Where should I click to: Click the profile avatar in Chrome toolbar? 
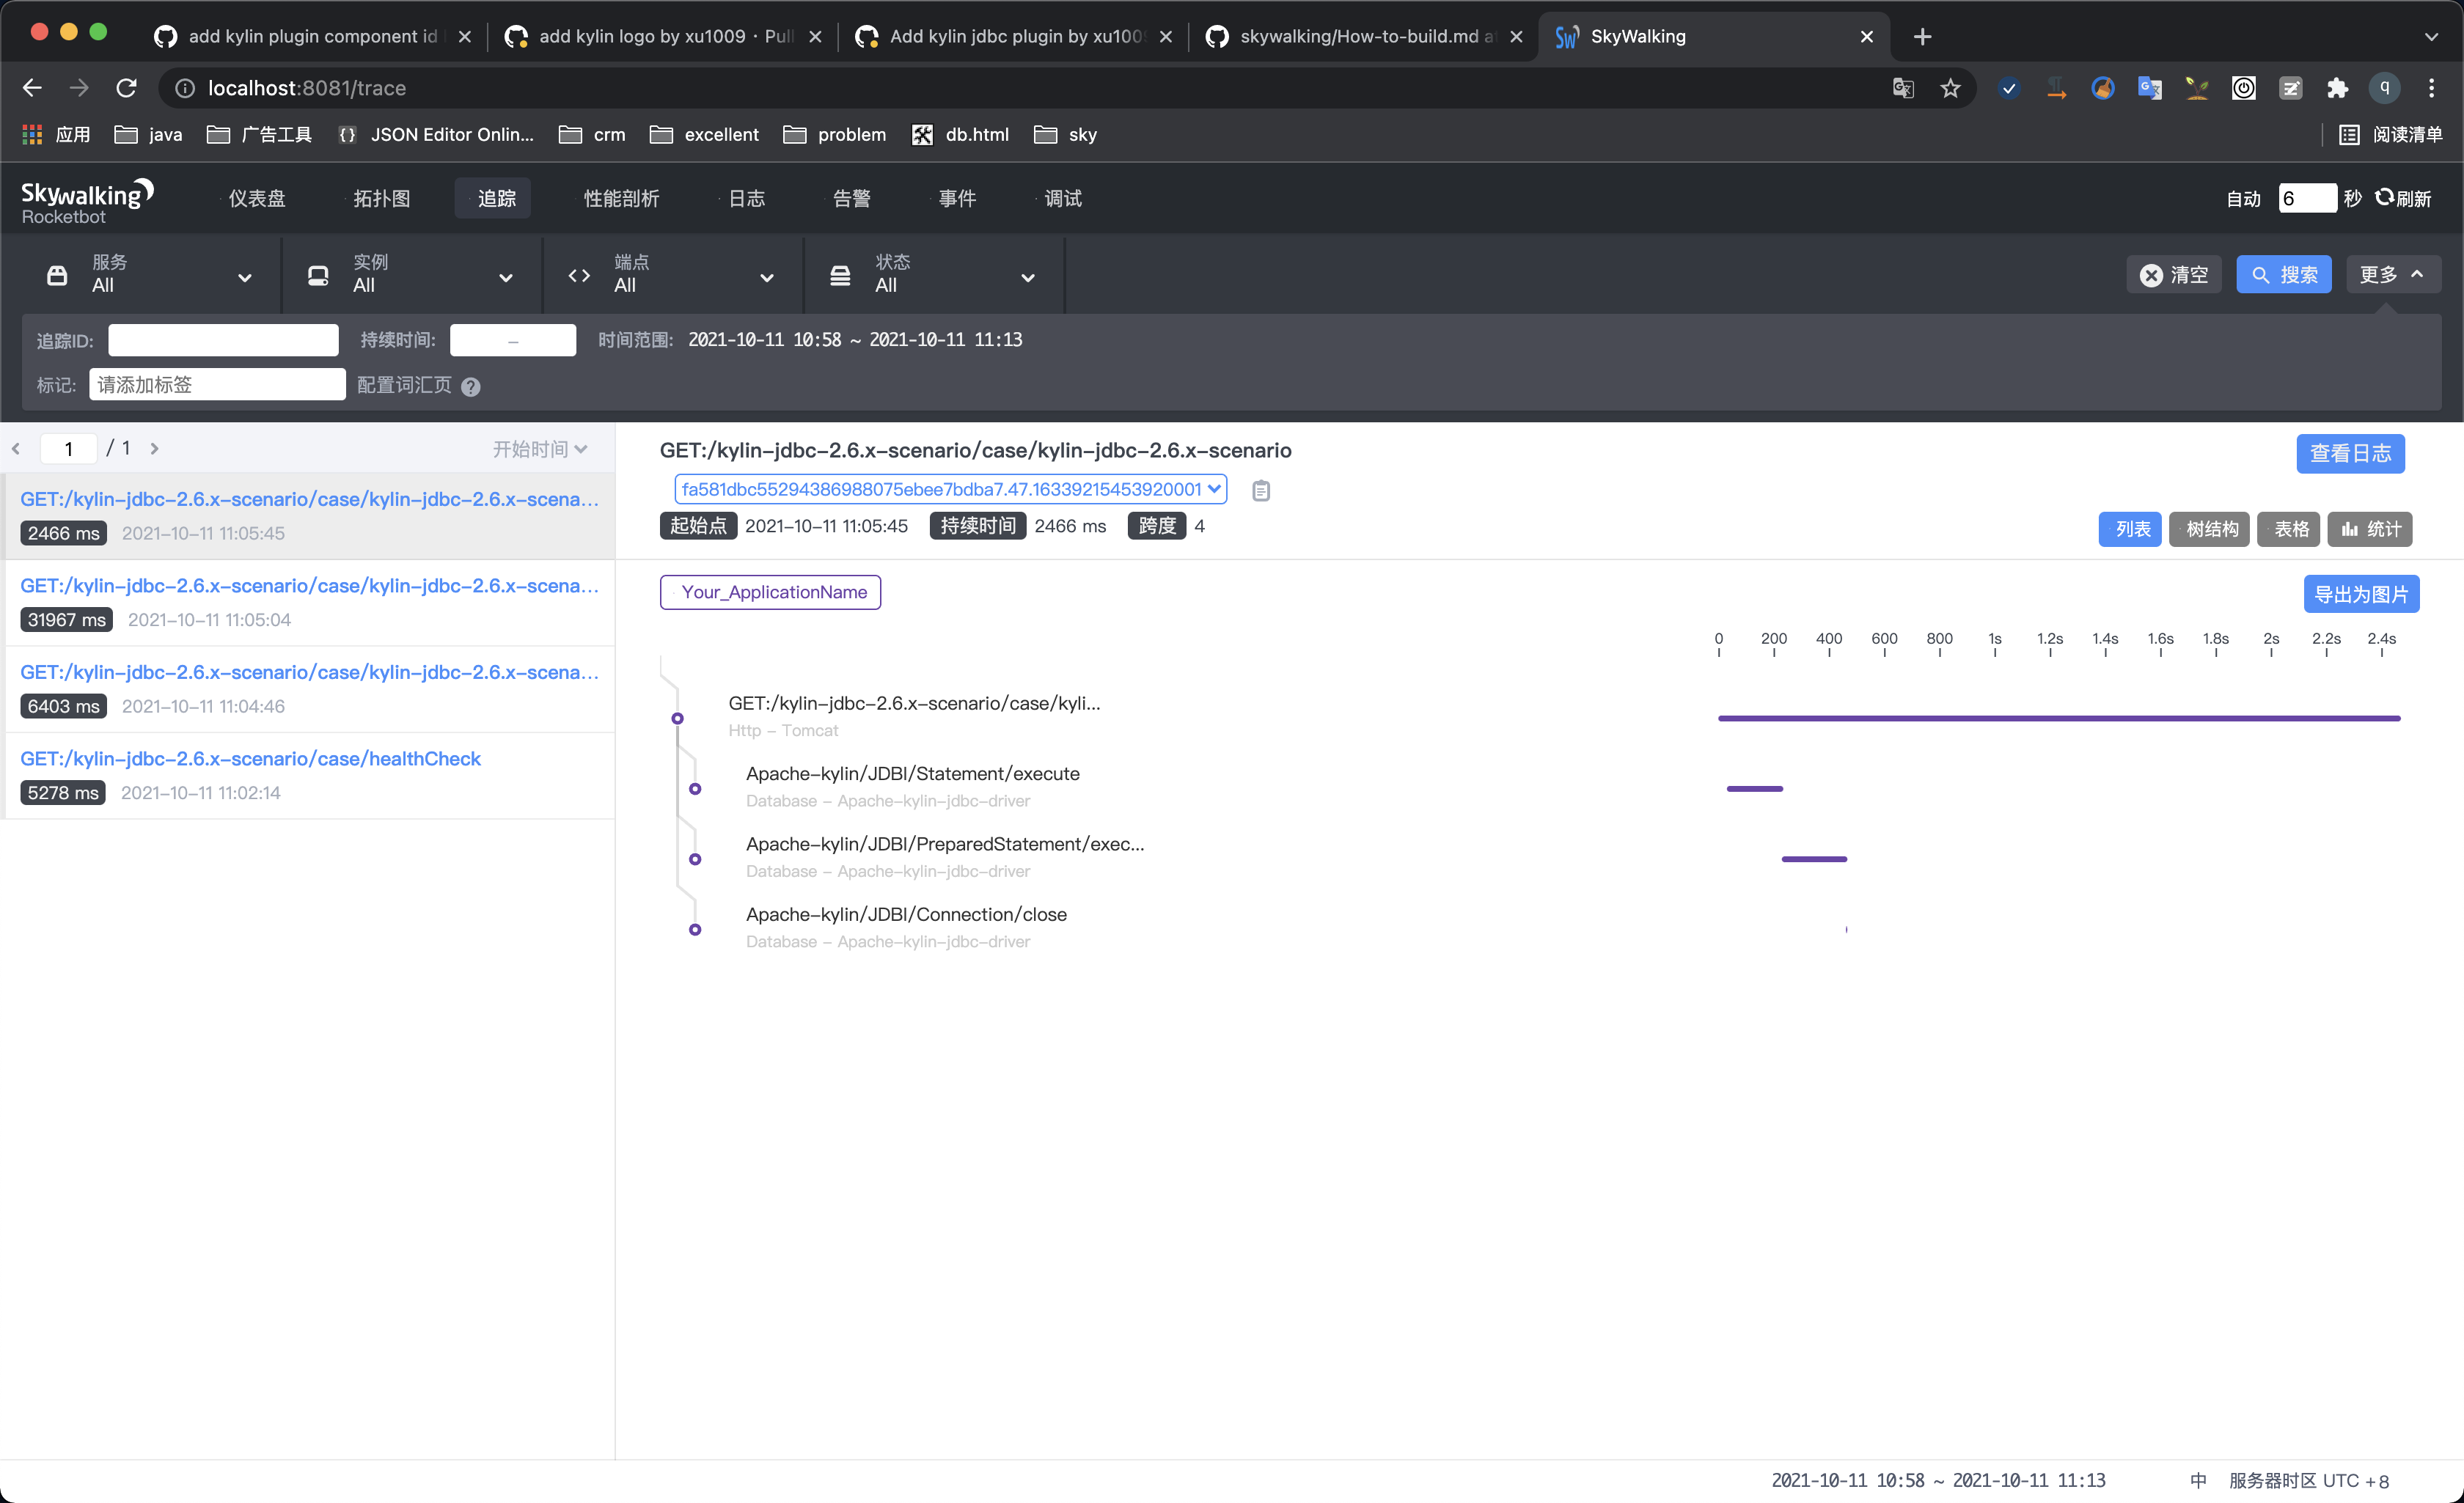(2384, 88)
